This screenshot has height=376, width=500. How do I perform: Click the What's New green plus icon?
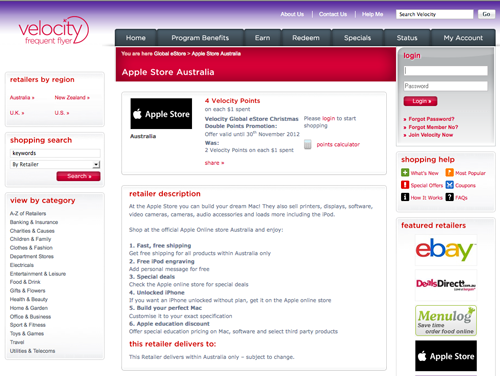tap(405, 172)
